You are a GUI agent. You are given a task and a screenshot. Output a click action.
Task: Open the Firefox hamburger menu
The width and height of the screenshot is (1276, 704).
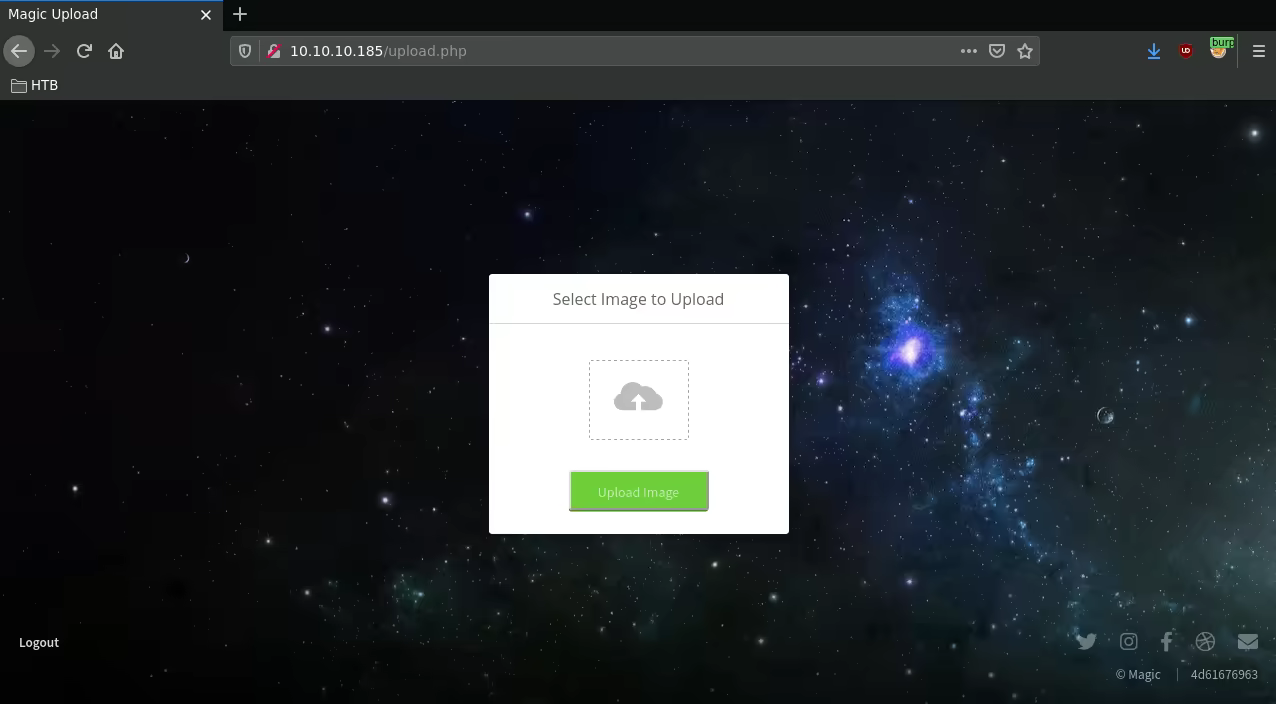tap(1258, 51)
